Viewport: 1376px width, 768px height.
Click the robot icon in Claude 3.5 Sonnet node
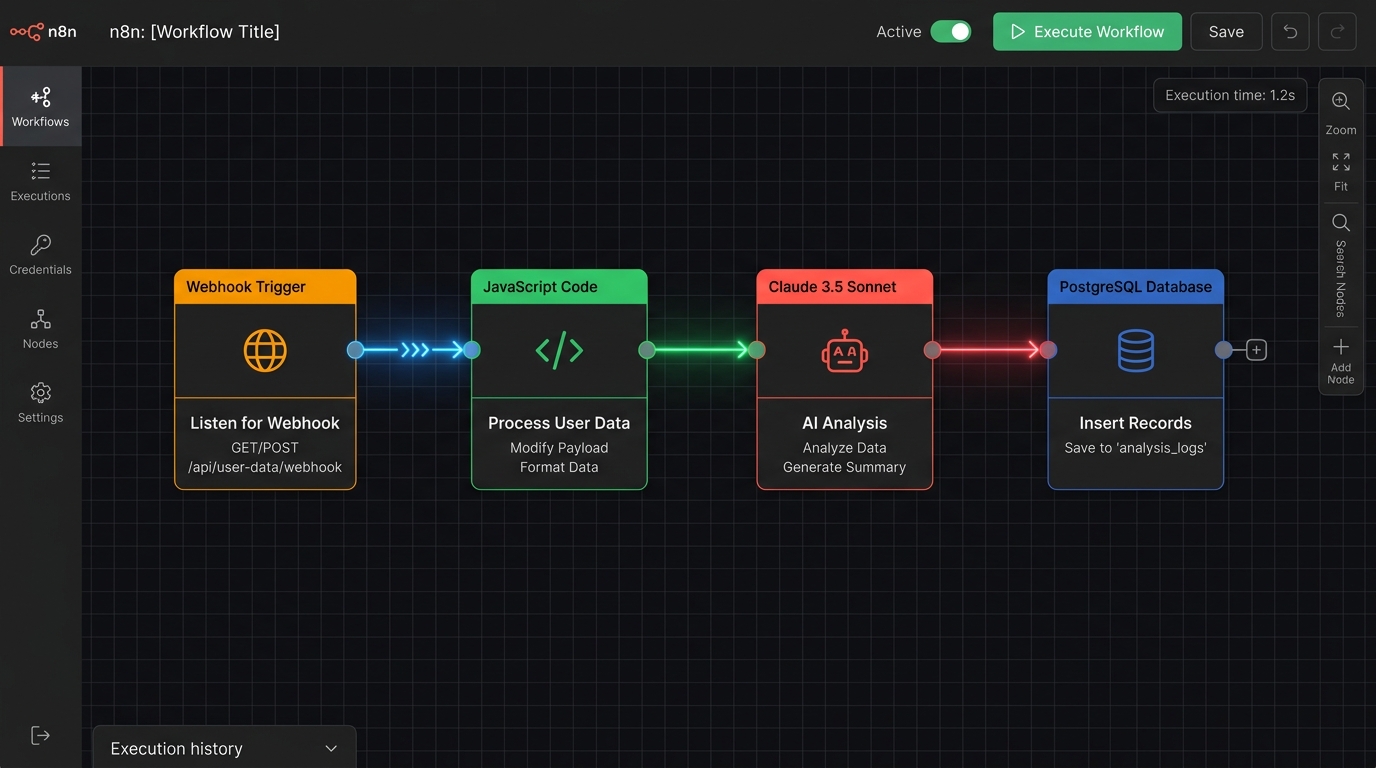[845, 350]
